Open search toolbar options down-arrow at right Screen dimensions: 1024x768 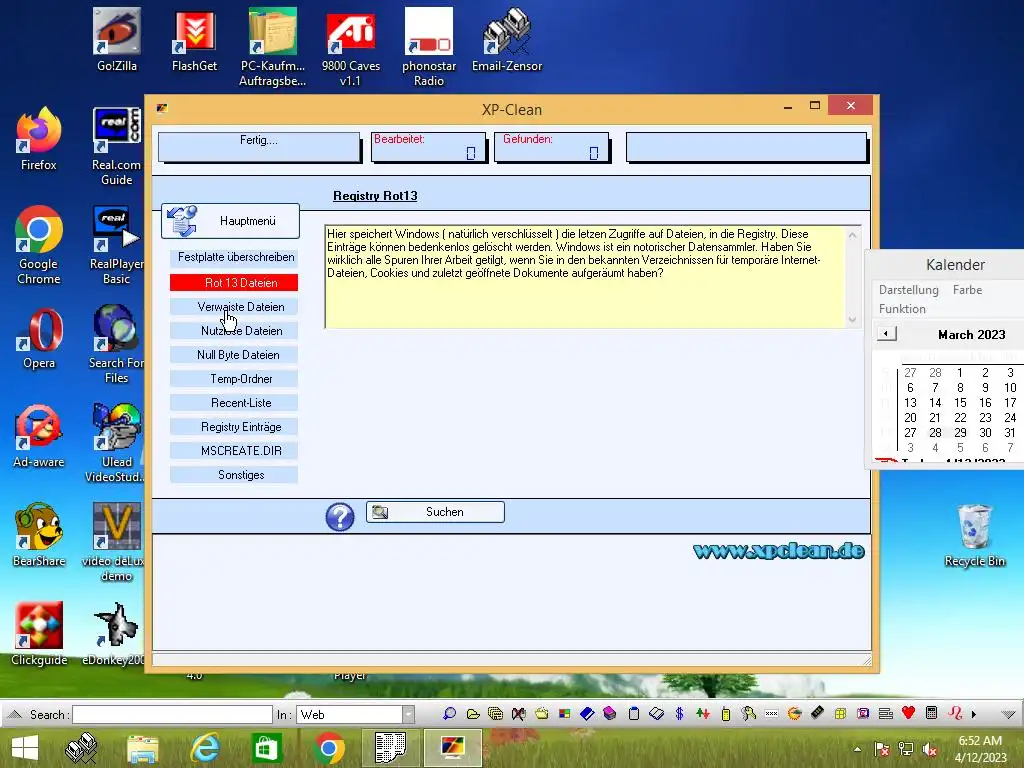pos(1008,714)
